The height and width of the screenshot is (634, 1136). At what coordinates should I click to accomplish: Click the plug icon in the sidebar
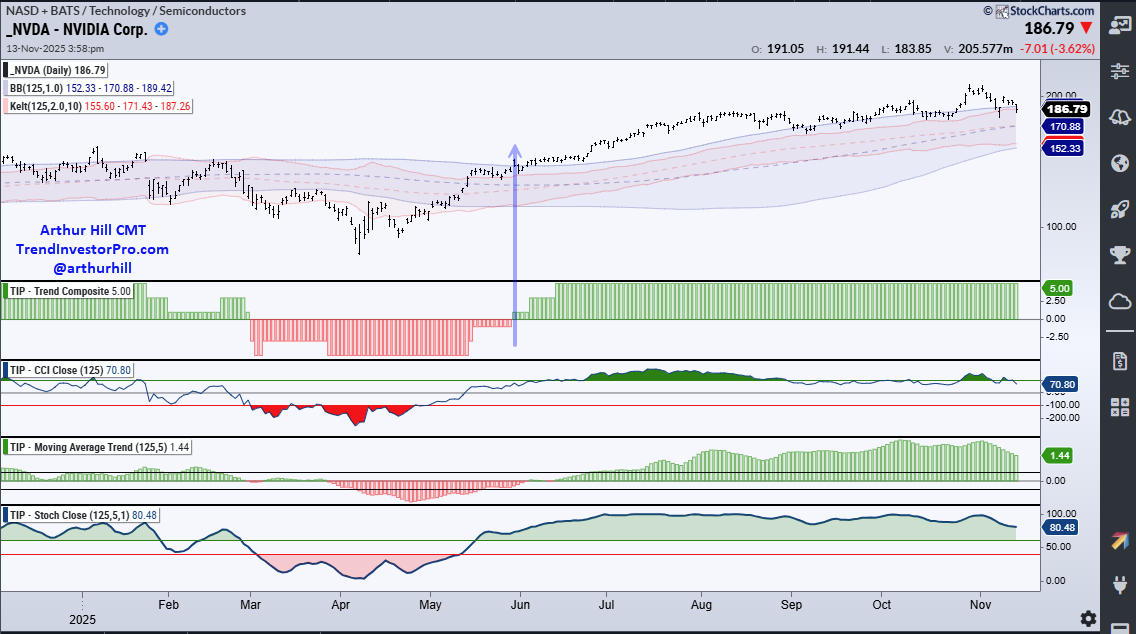tap(1120, 585)
